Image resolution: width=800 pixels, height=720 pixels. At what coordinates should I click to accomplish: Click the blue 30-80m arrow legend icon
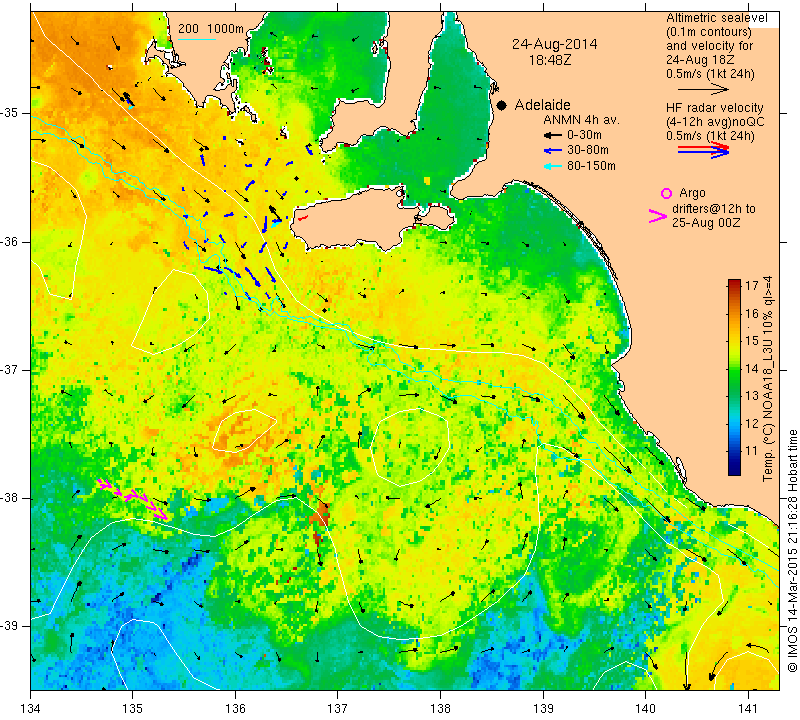click(x=553, y=151)
